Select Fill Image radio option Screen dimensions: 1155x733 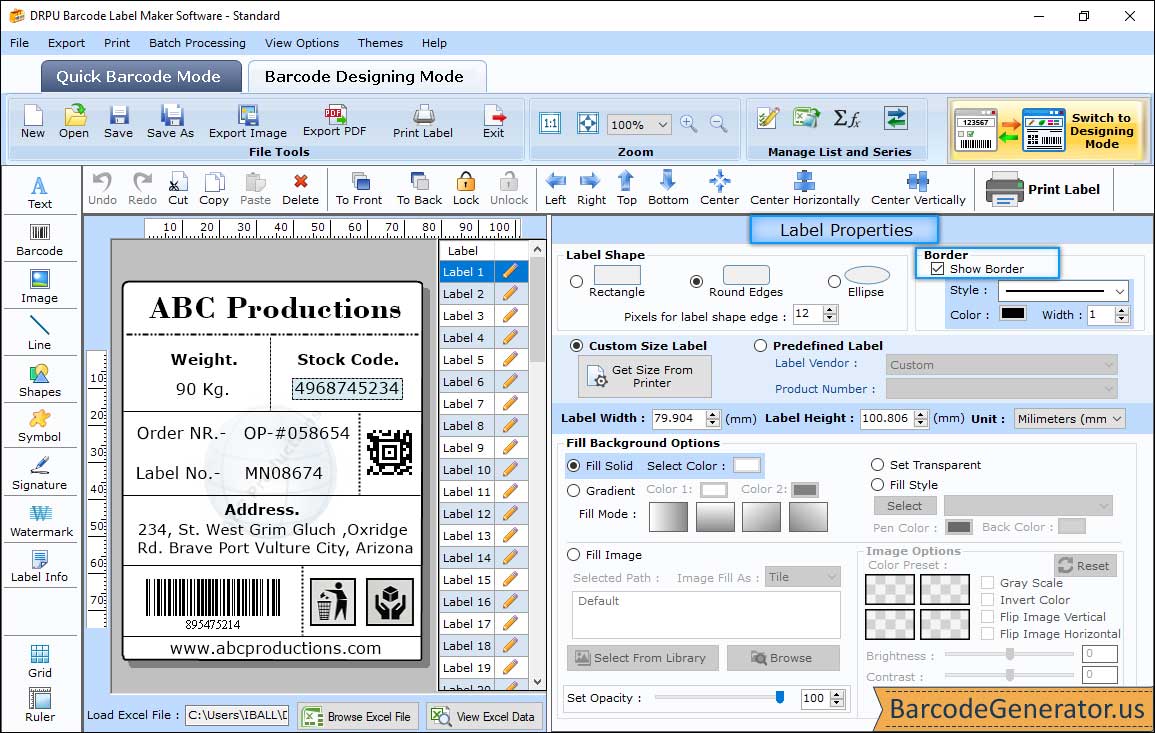click(574, 555)
